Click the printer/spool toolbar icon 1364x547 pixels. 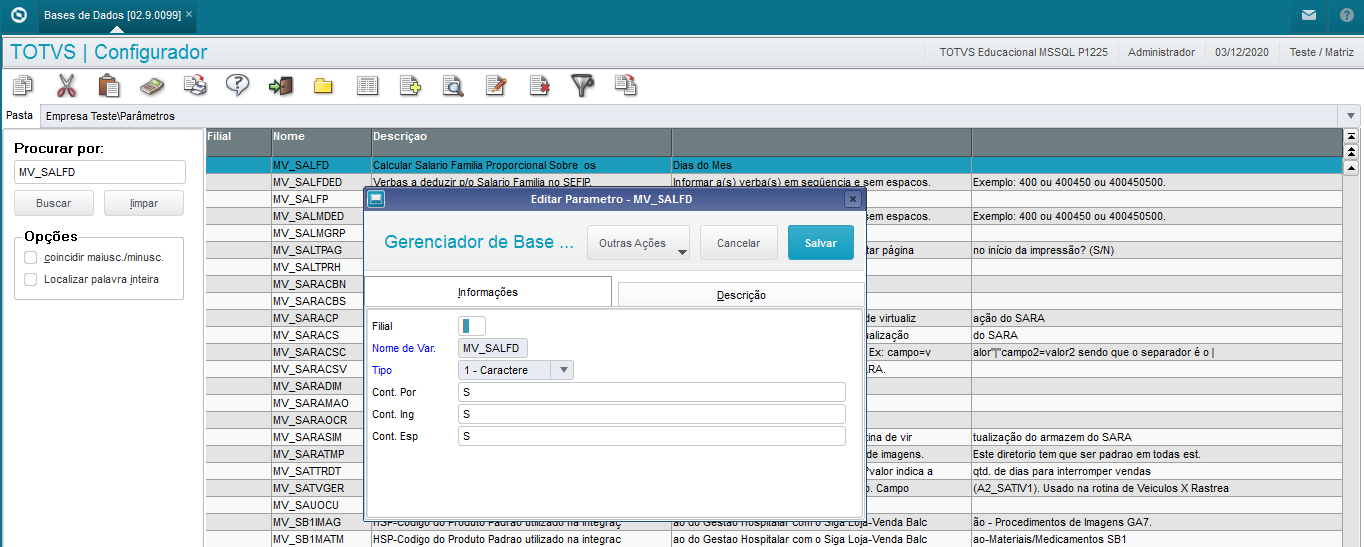195,85
